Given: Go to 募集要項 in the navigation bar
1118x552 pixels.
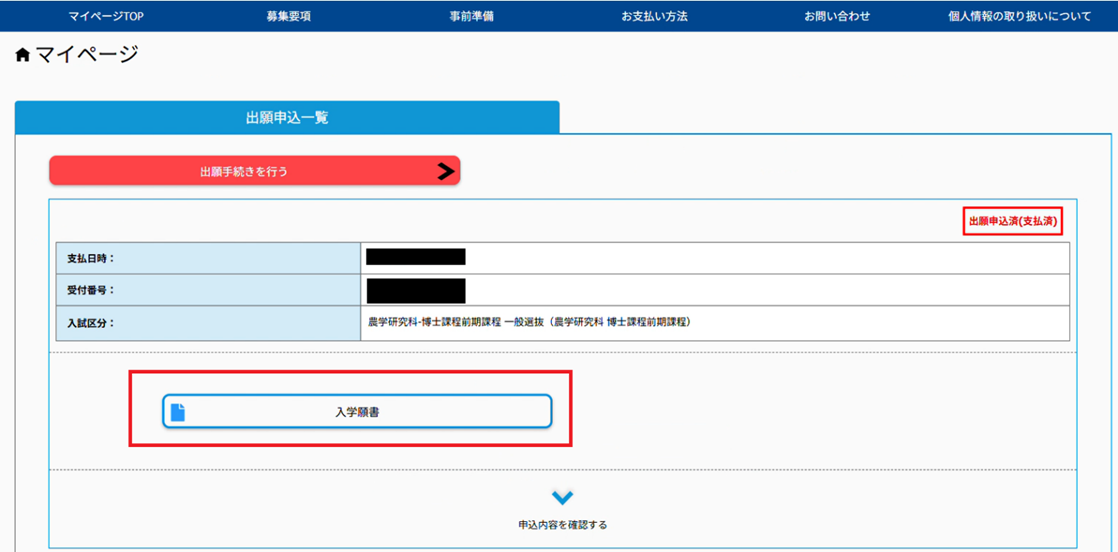Looking at the screenshot, I should [289, 16].
